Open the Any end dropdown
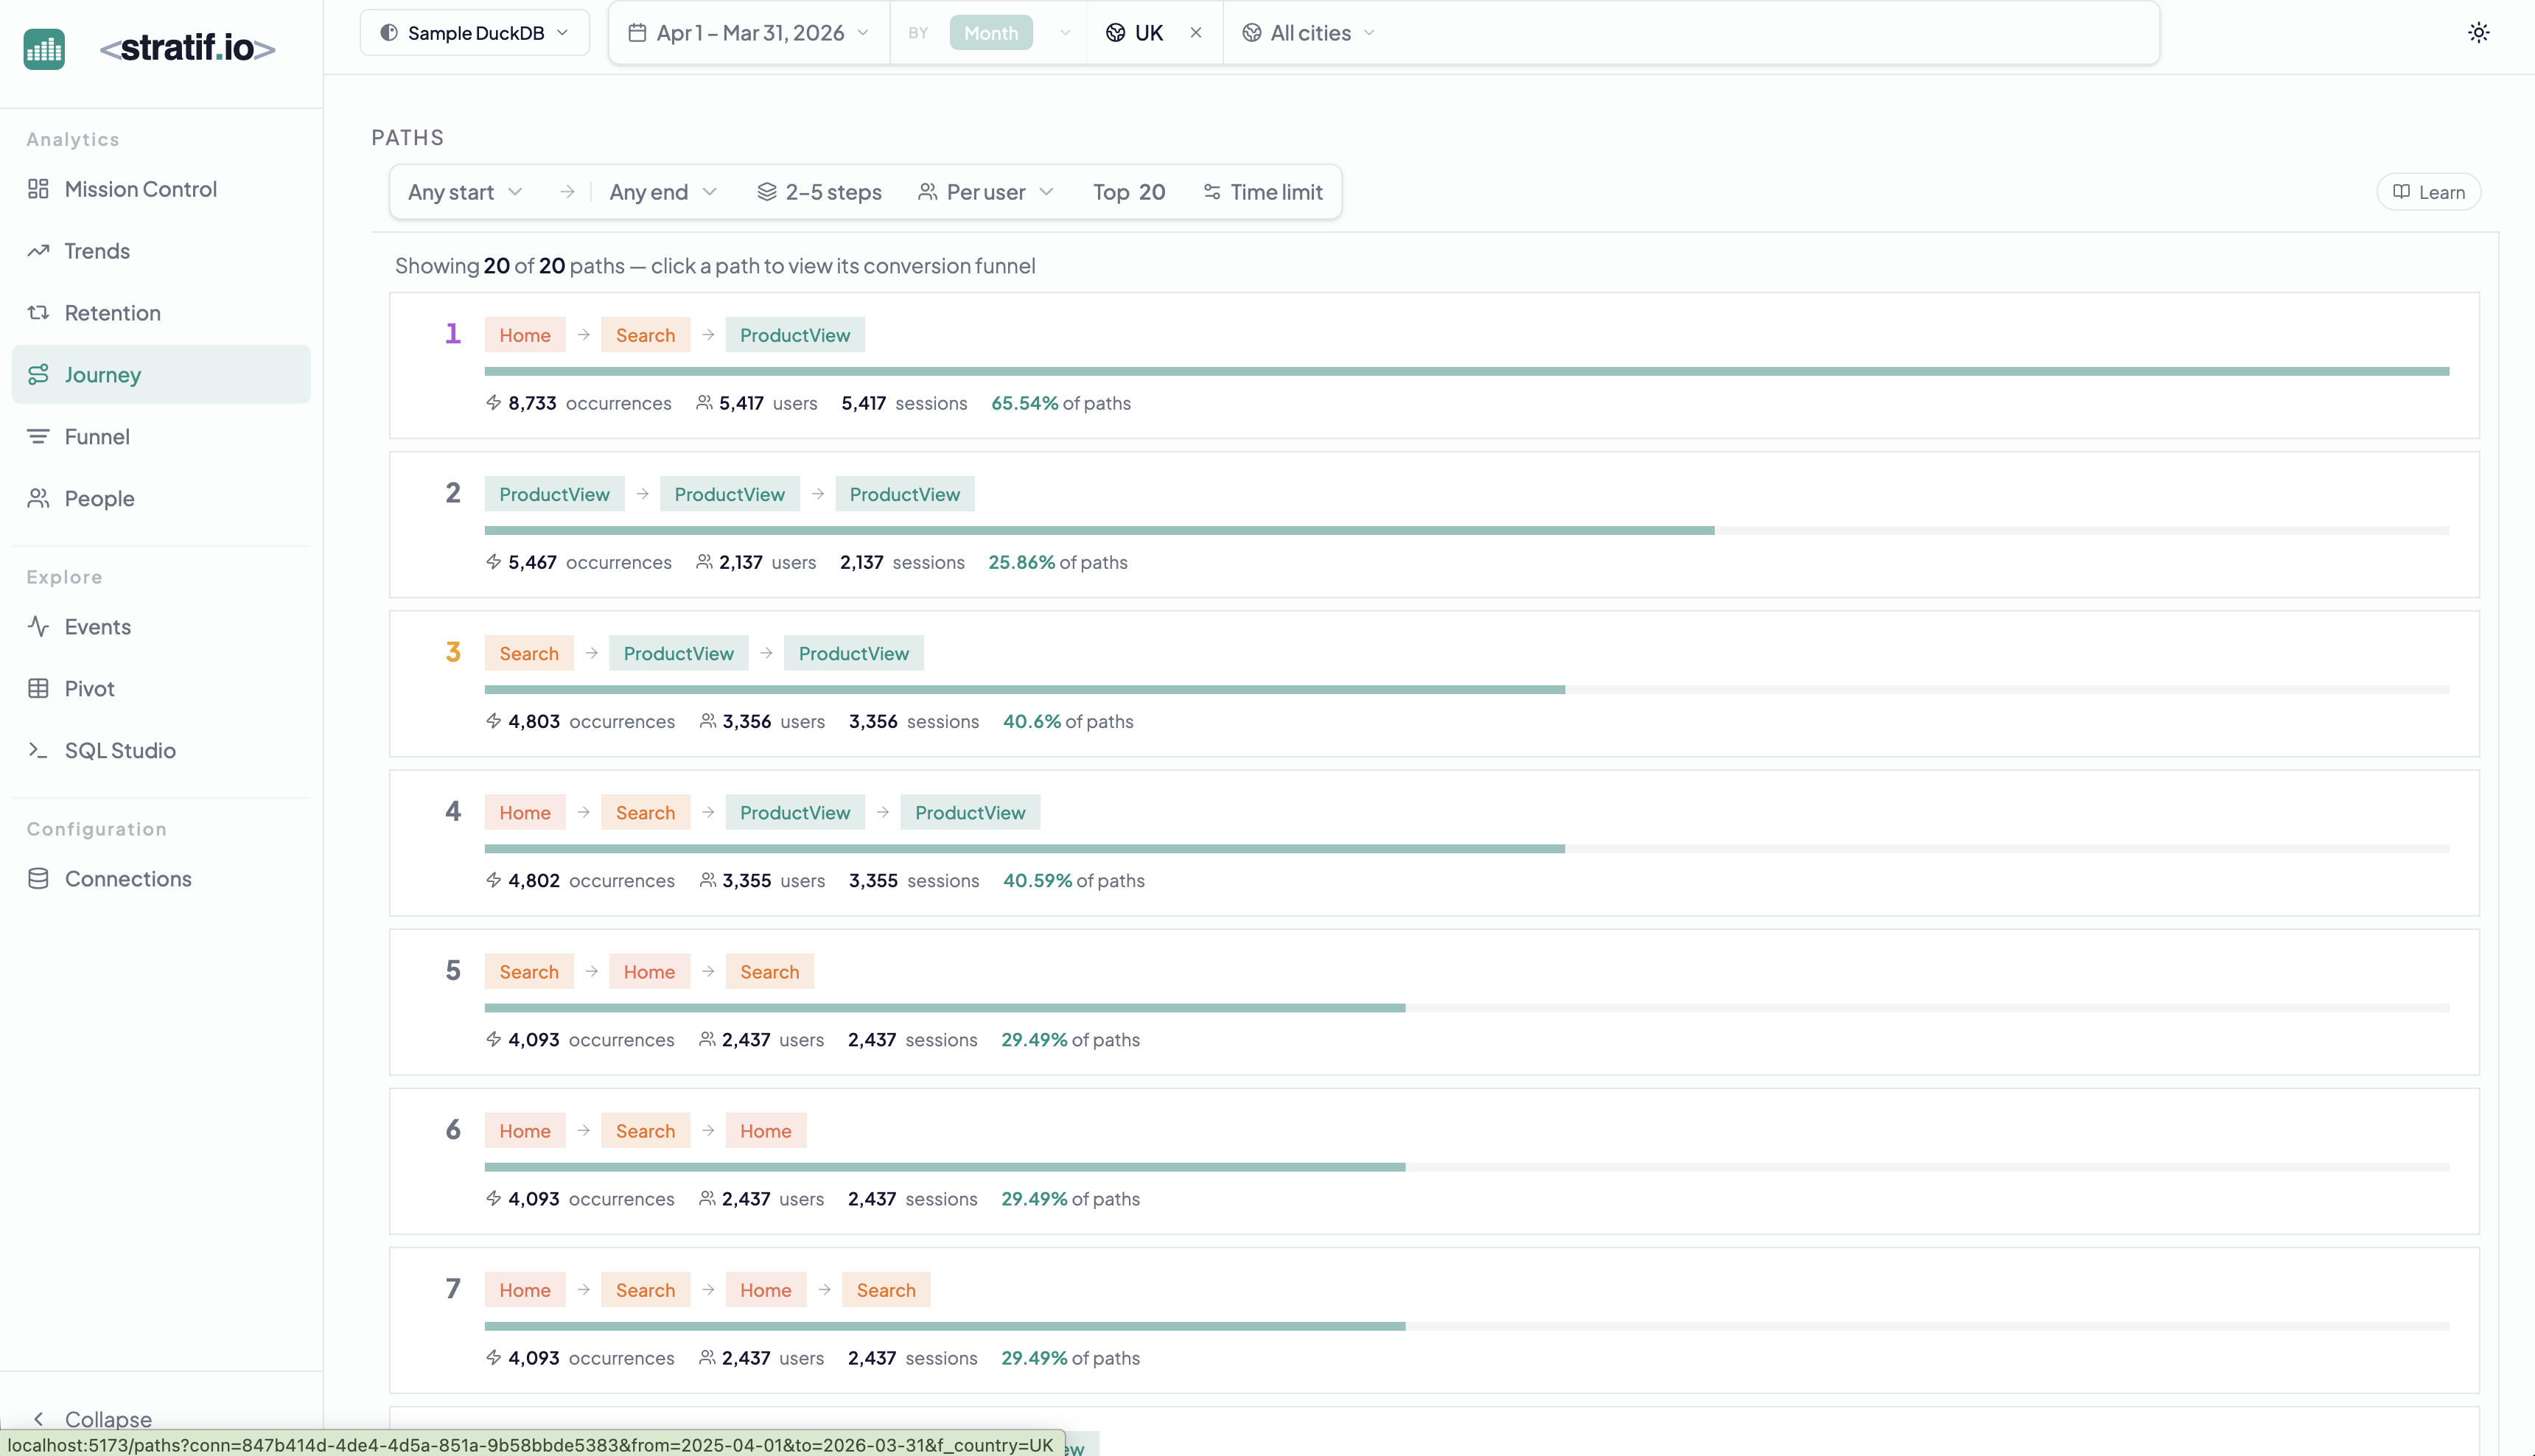Image resolution: width=2535 pixels, height=1456 pixels. pos(663,192)
